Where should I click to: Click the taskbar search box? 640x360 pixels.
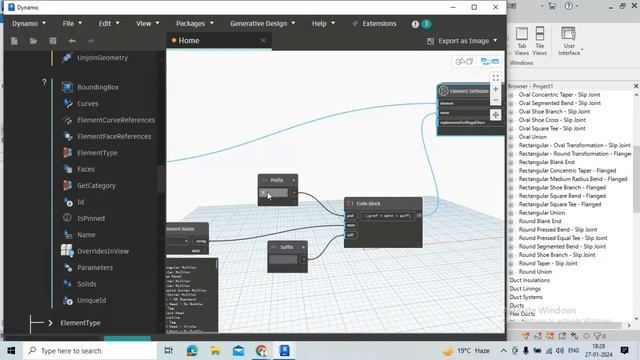tap(90, 351)
